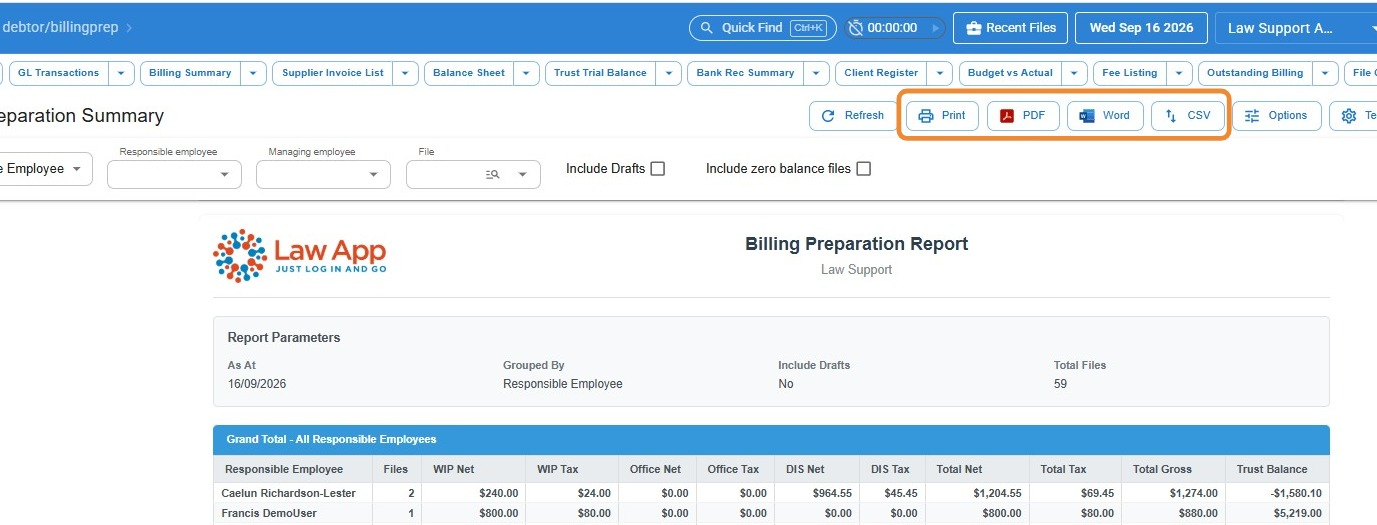Click the Quick Find magnifier icon
This screenshot has height=525, width=1377.
707,28
